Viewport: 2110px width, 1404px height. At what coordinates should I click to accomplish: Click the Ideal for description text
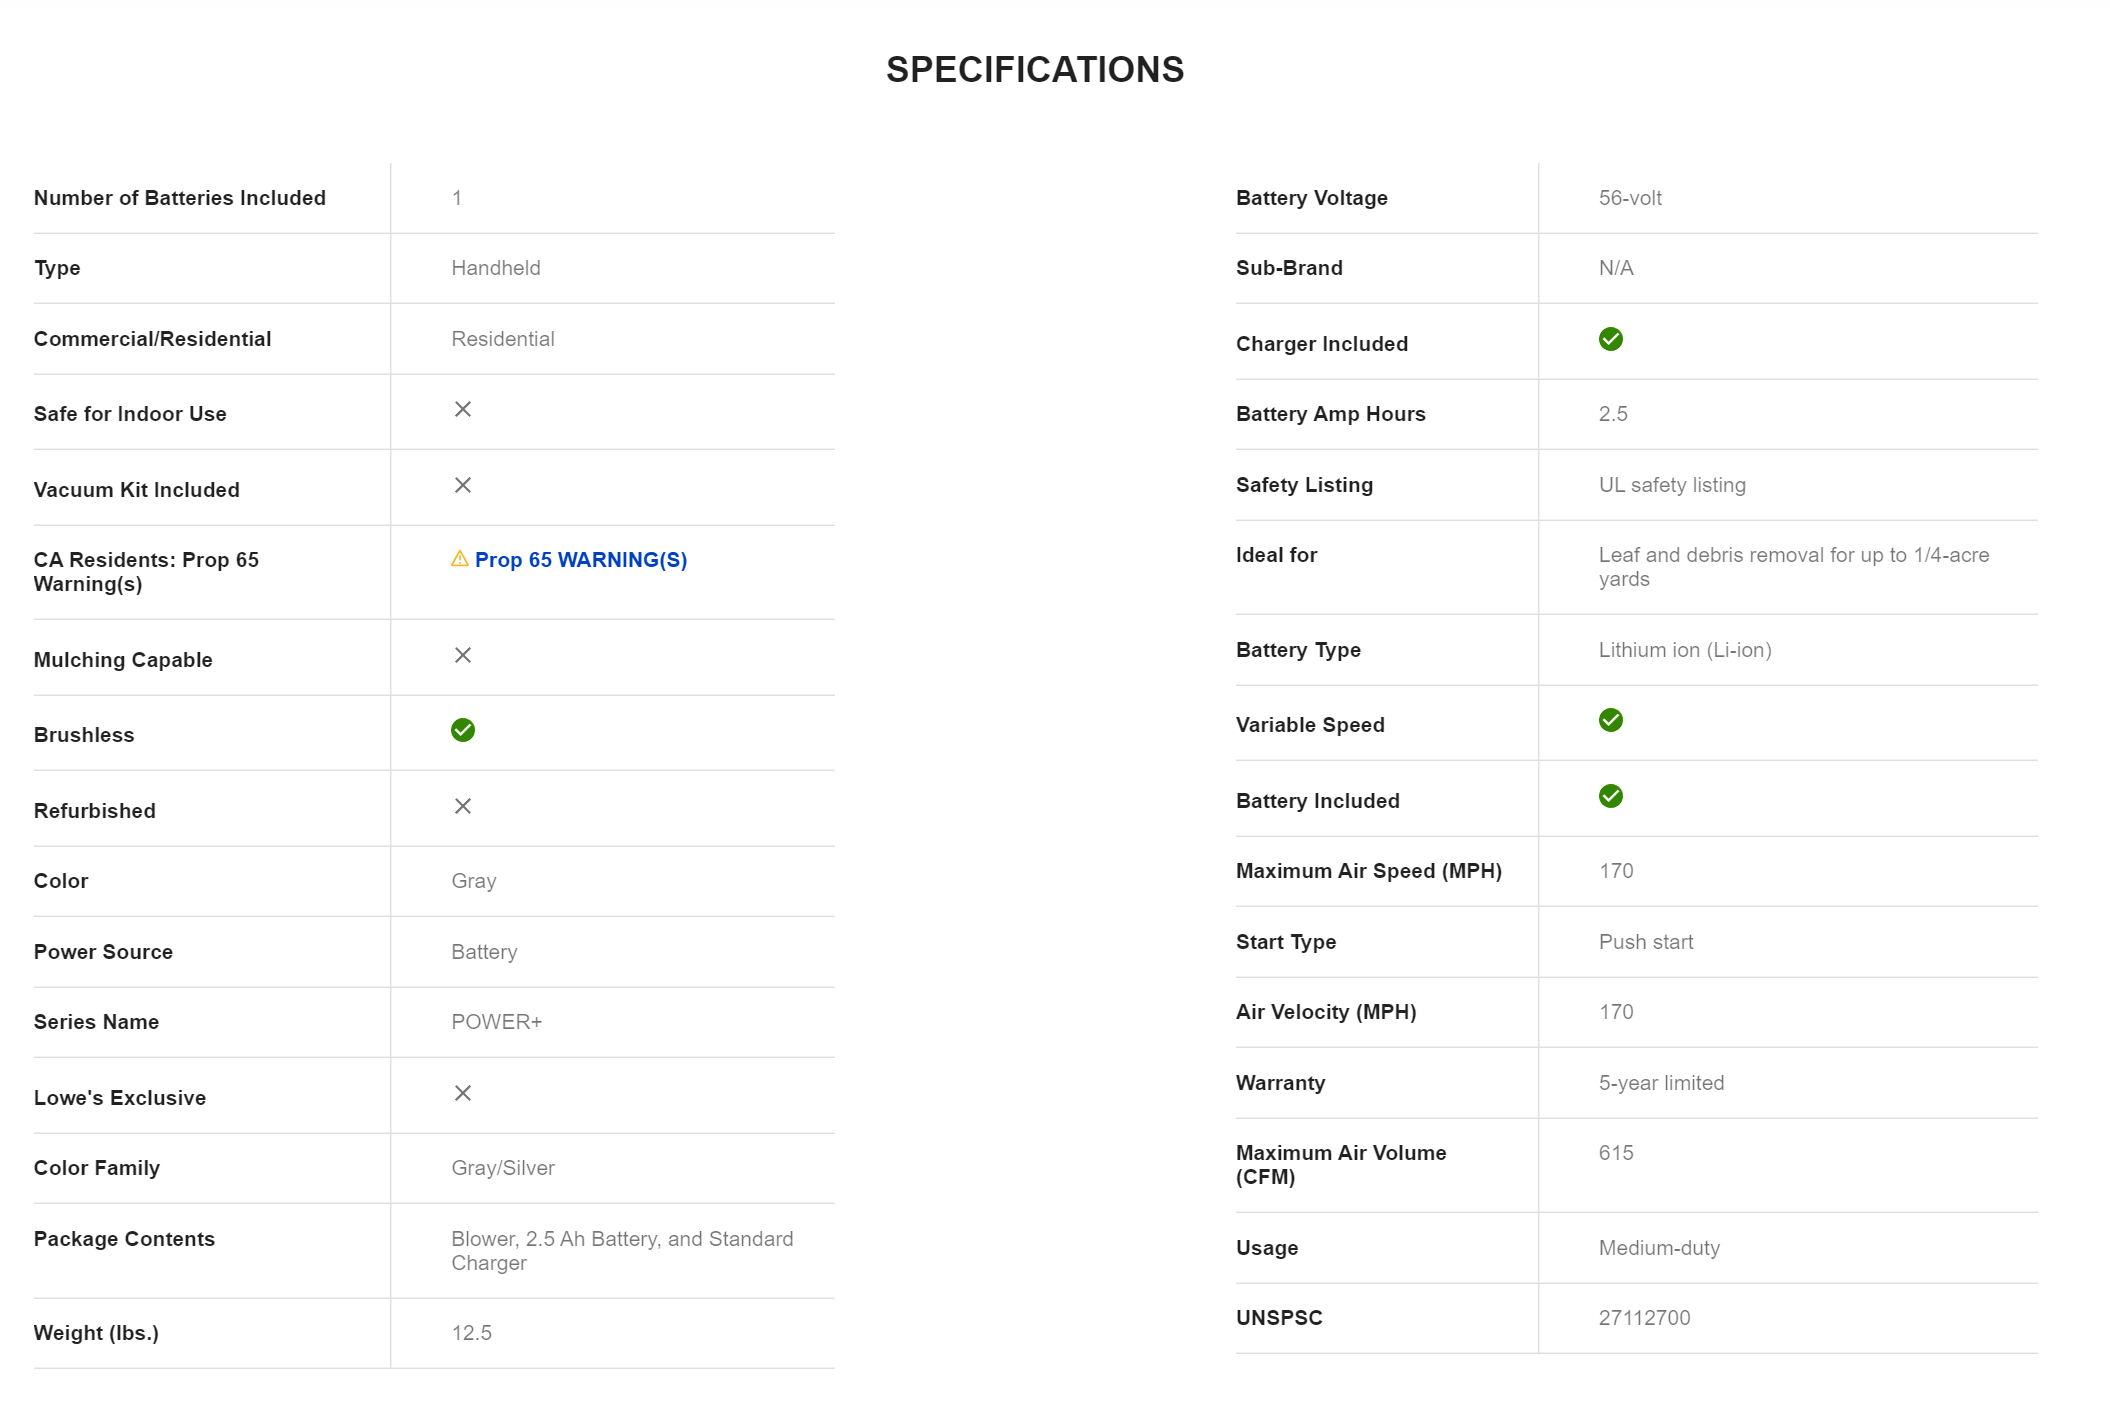[x=1793, y=567]
